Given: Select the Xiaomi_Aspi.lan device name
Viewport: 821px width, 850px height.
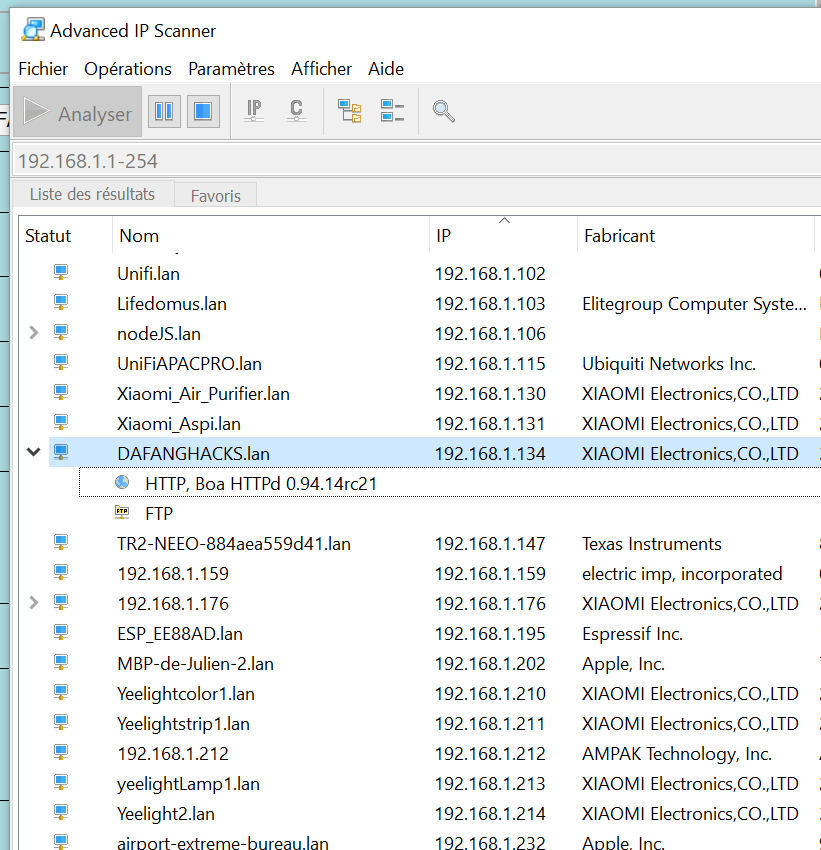Looking at the screenshot, I should (179, 423).
